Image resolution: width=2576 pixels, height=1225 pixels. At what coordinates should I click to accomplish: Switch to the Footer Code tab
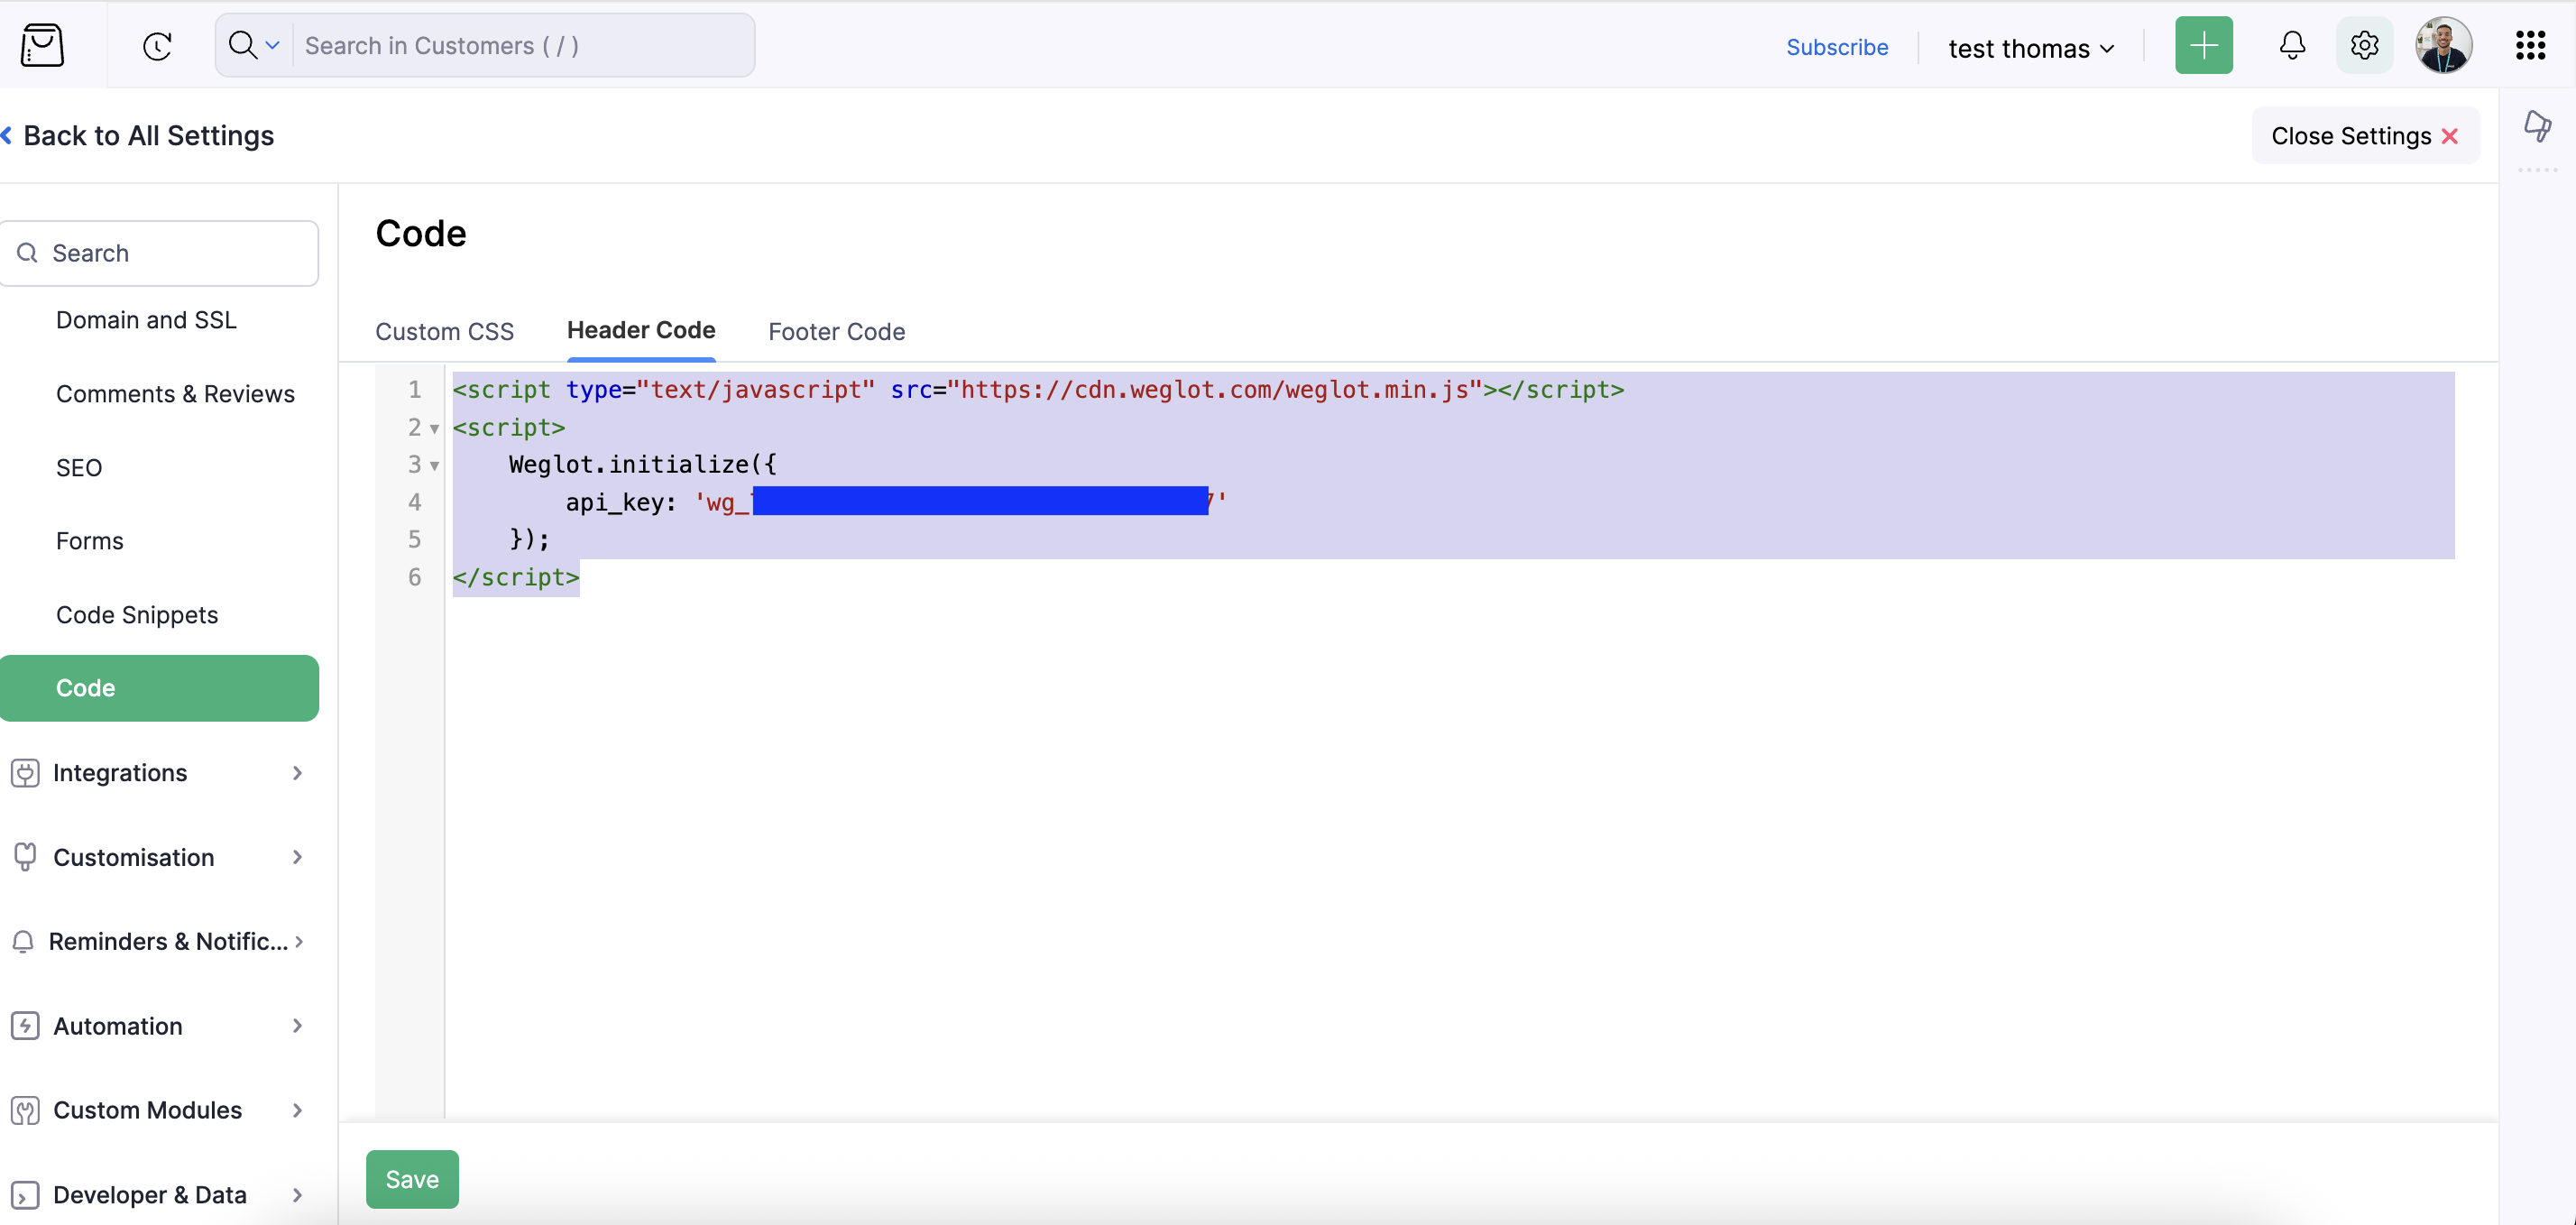837,331
